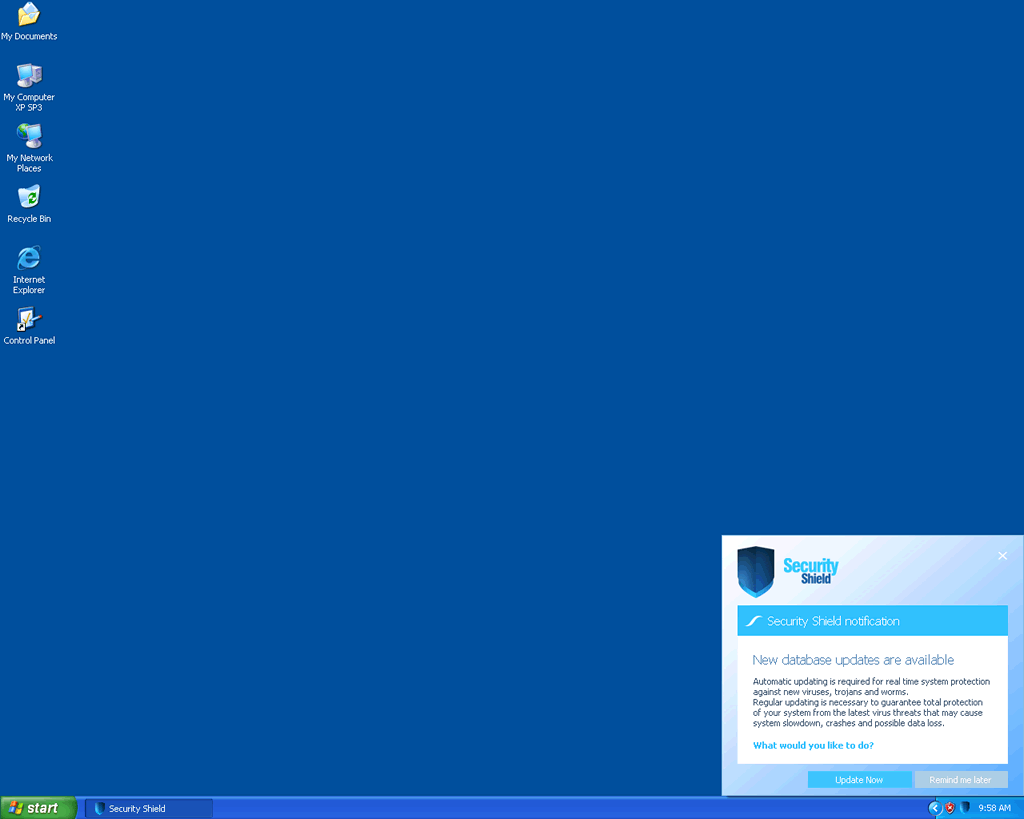Click the Security Shield logo in the popup

coord(788,572)
